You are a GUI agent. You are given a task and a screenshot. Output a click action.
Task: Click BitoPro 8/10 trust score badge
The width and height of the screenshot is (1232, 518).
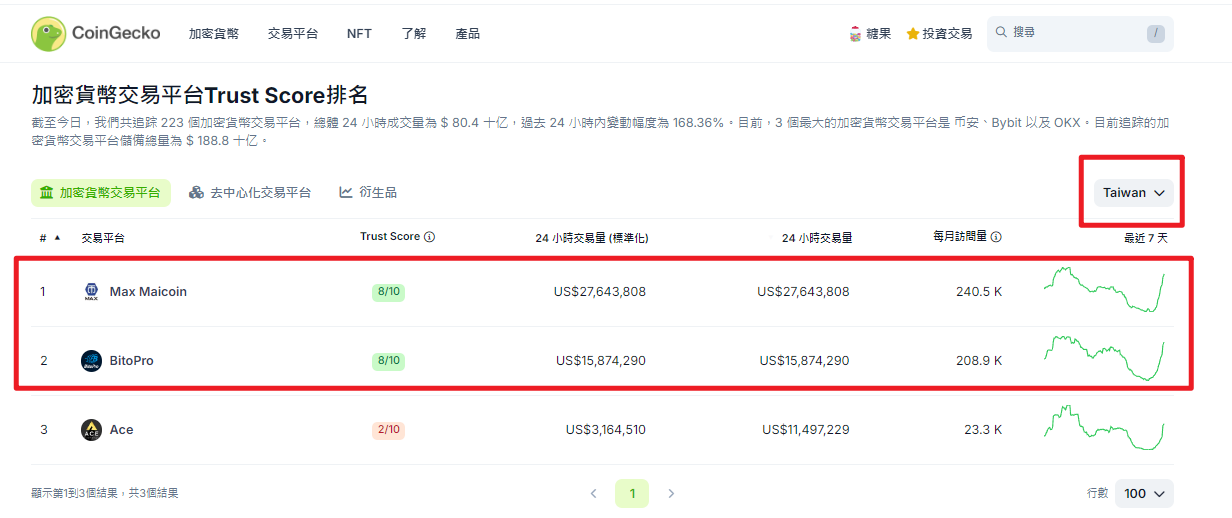pyautogui.click(x=388, y=361)
